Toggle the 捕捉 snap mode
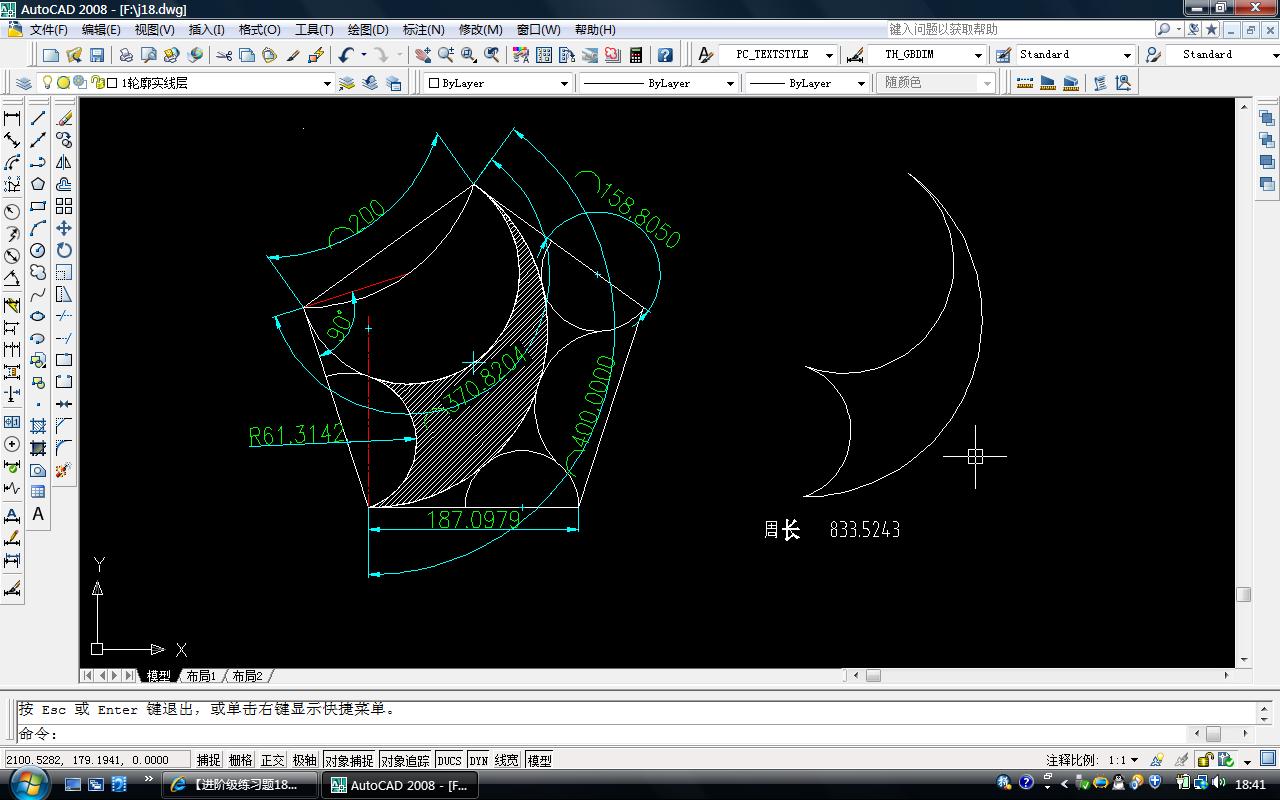 point(209,760)
